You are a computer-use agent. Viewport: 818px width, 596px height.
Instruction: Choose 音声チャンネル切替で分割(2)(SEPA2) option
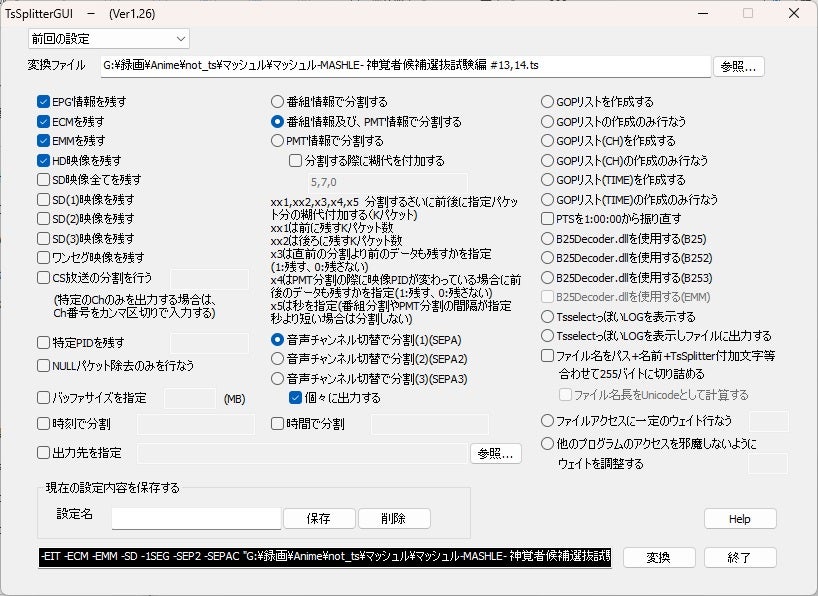[277, 359]
